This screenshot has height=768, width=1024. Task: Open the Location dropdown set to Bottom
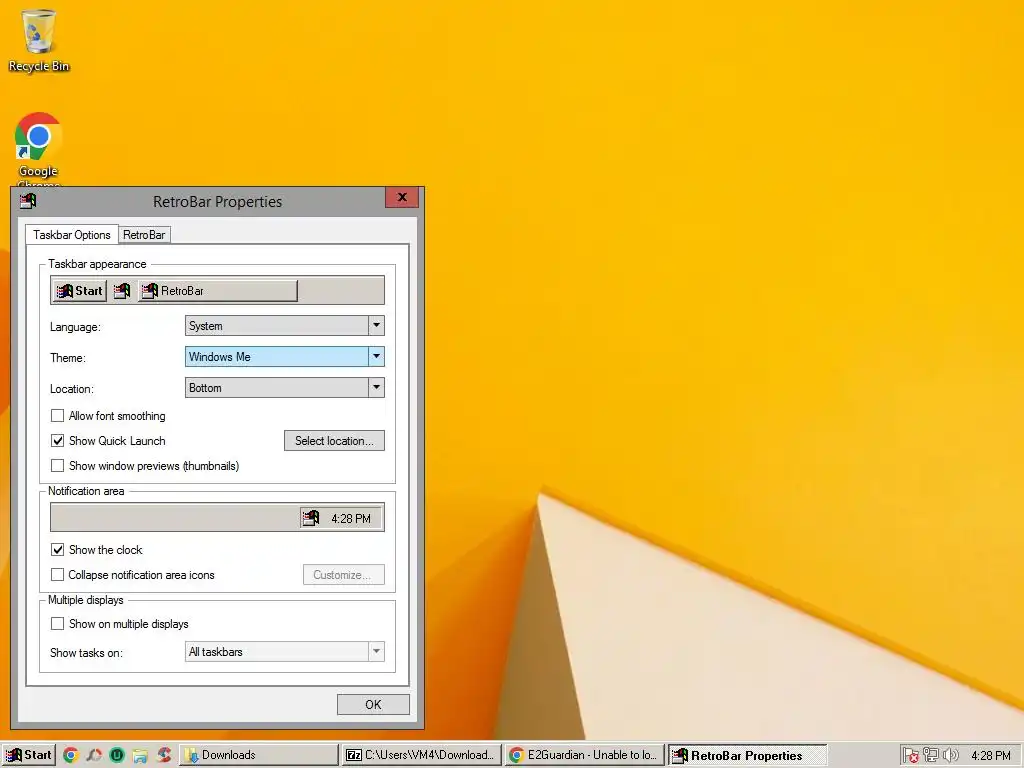[x=285, y=388]
